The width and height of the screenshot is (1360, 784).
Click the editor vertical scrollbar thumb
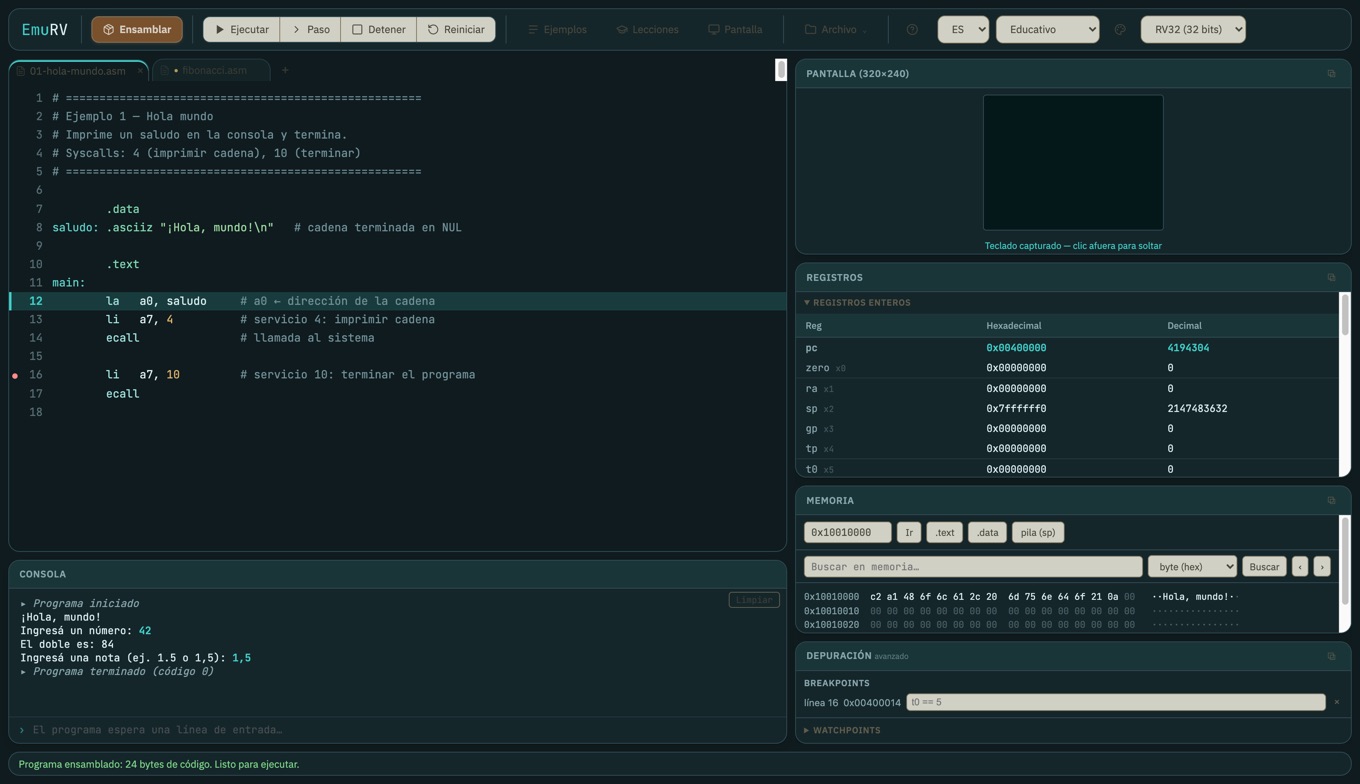781,70
